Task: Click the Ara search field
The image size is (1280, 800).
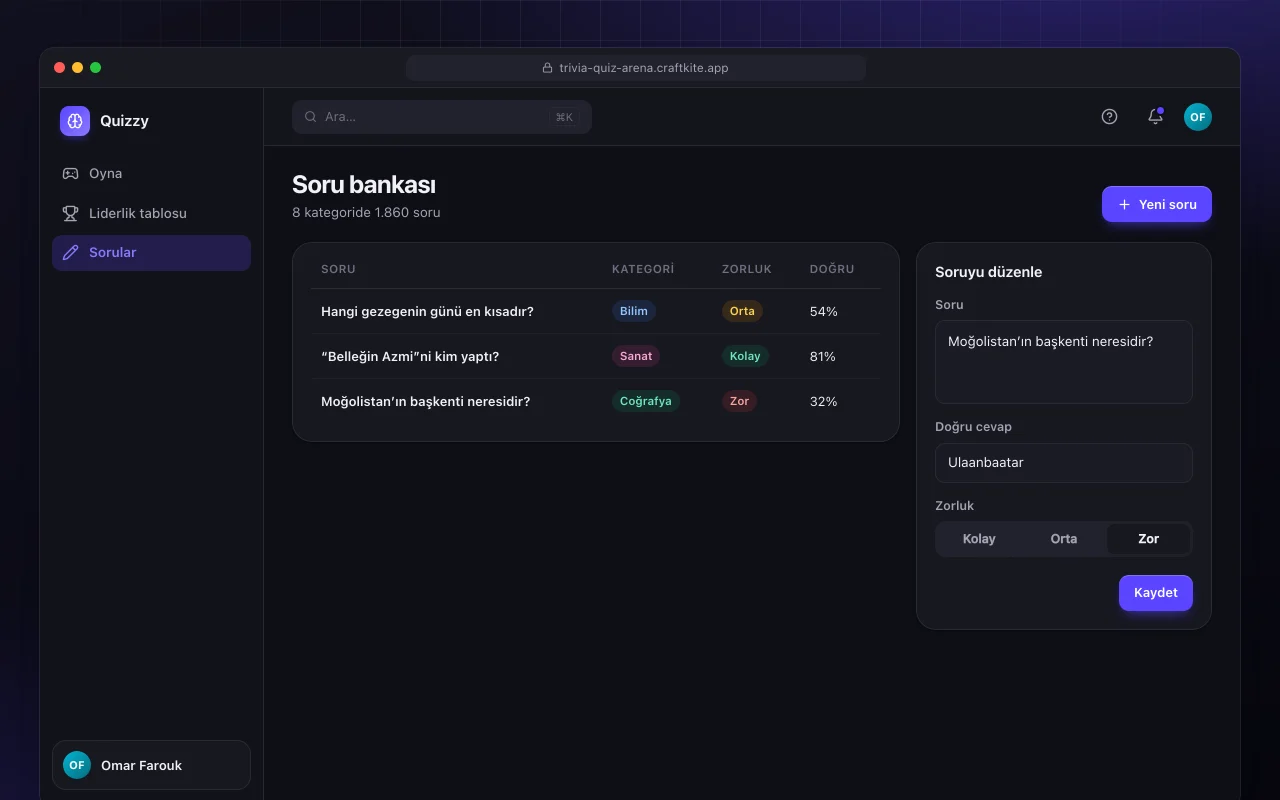Action: 442,117
